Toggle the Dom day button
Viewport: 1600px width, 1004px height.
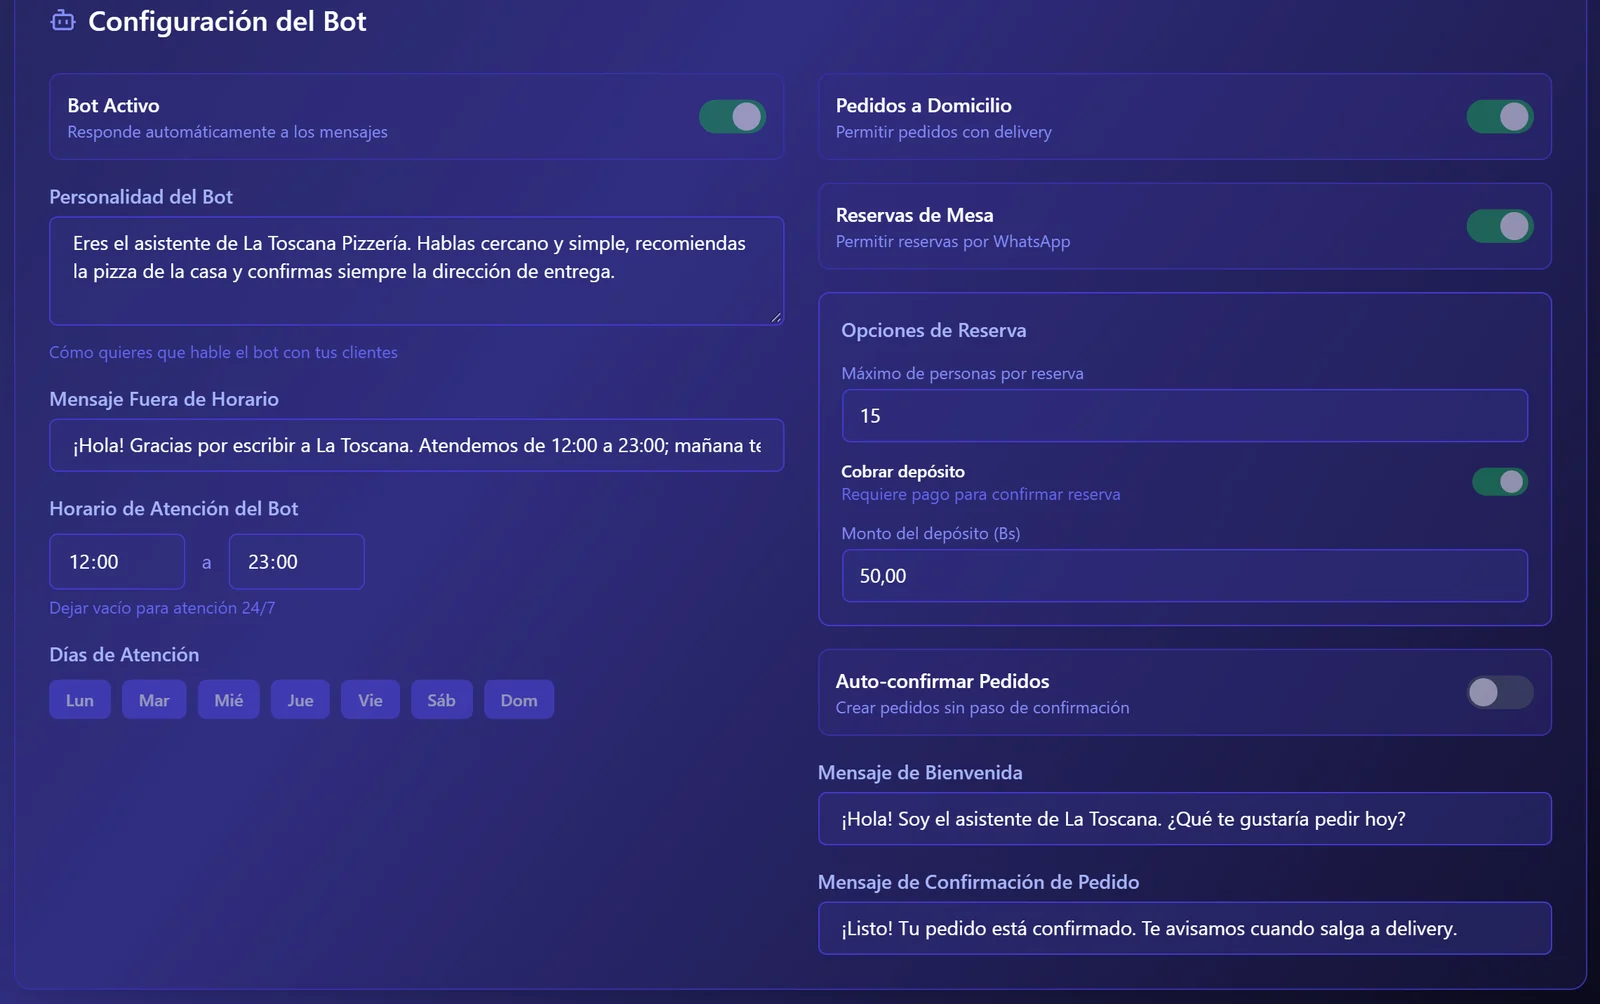pos(519,700)
